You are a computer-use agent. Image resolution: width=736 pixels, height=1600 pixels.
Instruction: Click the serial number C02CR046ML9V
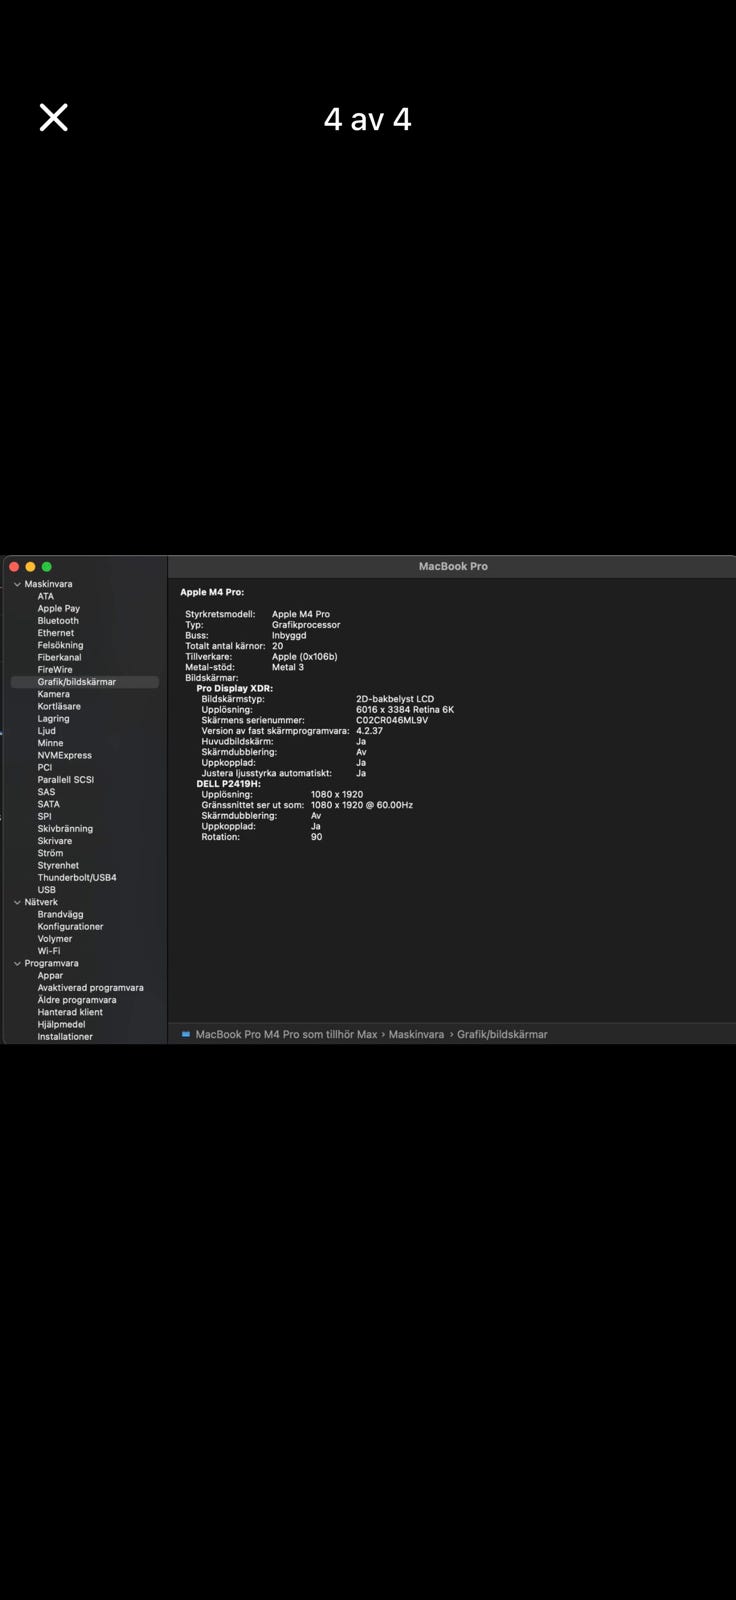tap(392, 720)
